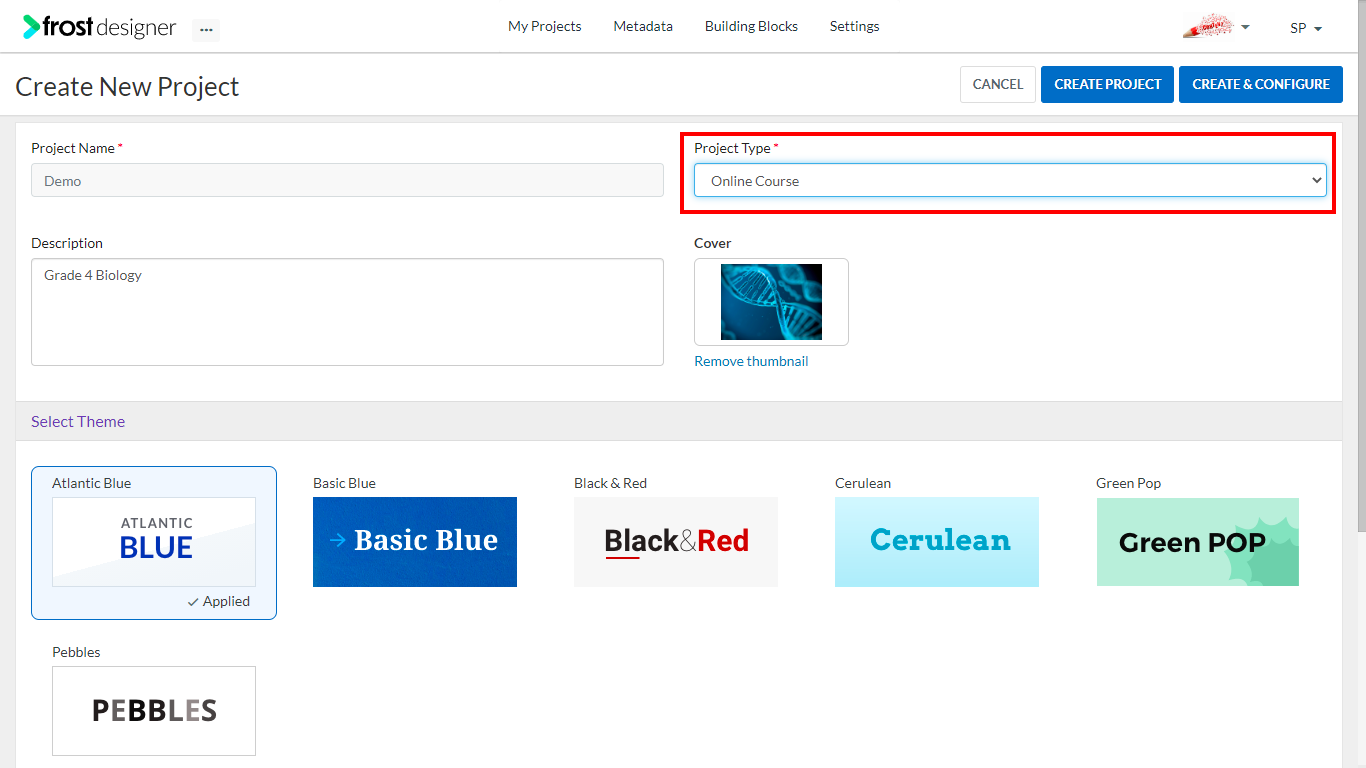Select the Atlantic Blue theme
Viewport: 1366px width, 768px height.
pyautogui.click(x=154, y=542)
